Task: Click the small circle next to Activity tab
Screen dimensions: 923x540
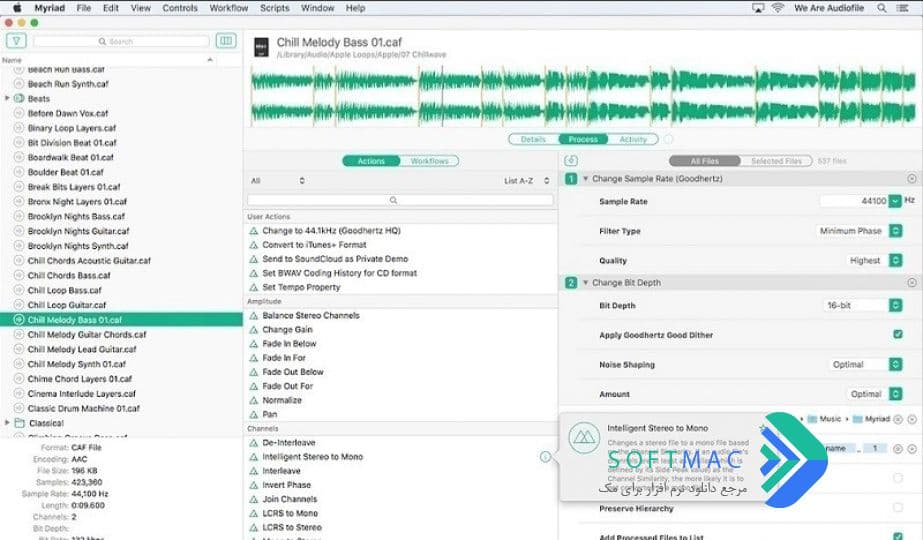Action: click(668, 140)
